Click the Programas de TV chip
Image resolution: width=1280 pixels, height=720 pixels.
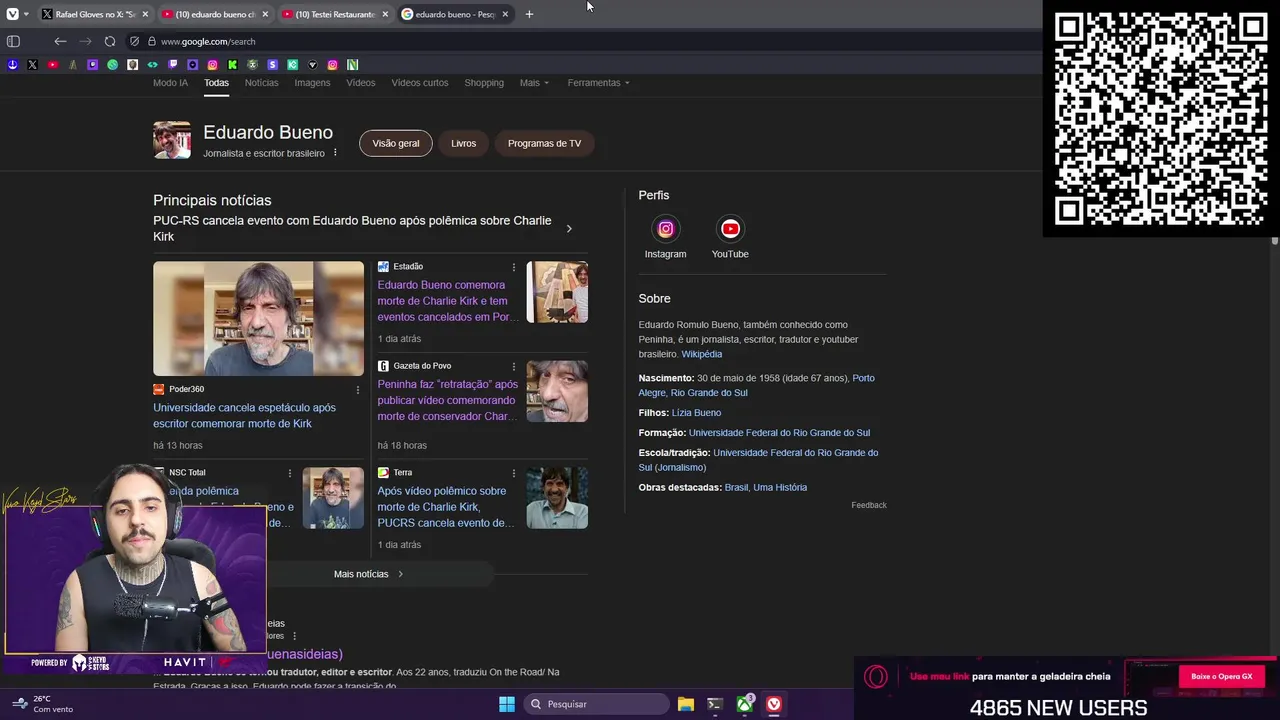pos(544,143)
